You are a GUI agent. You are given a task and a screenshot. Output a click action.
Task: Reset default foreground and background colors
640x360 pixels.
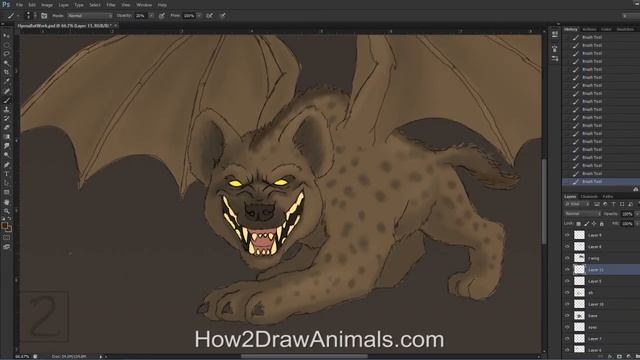[x=4, y=219]
